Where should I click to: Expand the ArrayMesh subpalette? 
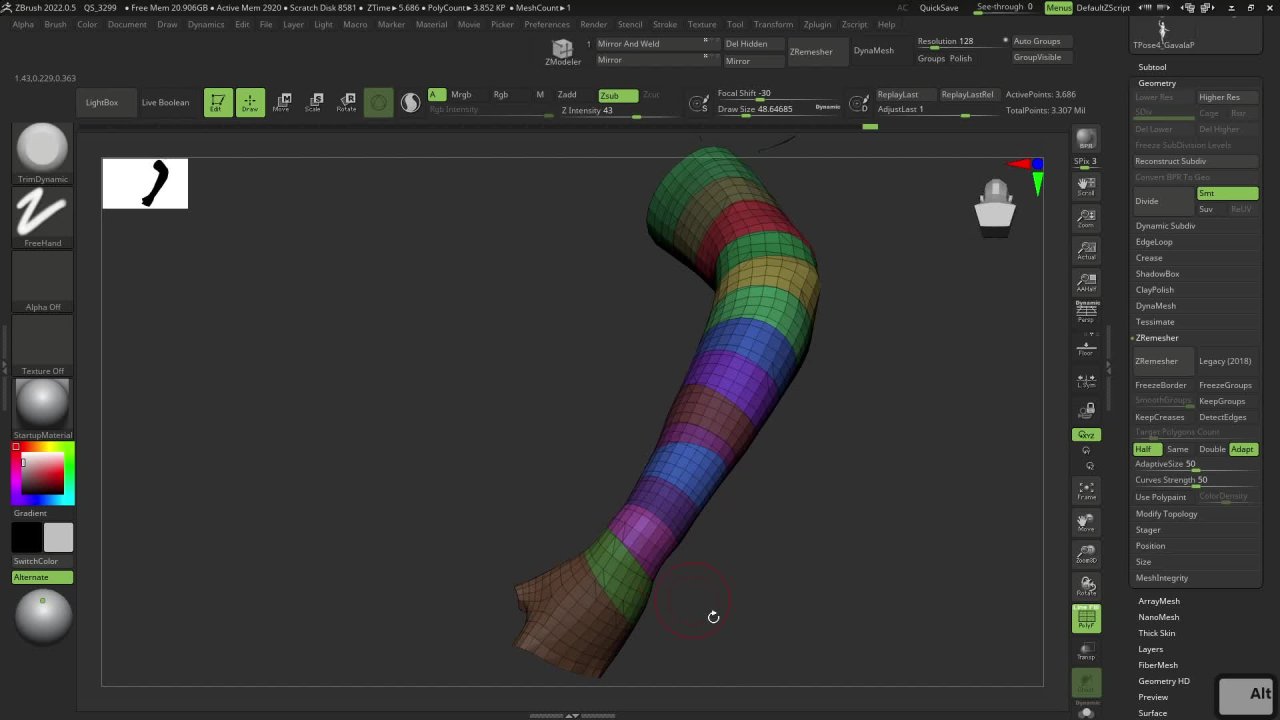pyautogui.click(x=1159, y=601)
